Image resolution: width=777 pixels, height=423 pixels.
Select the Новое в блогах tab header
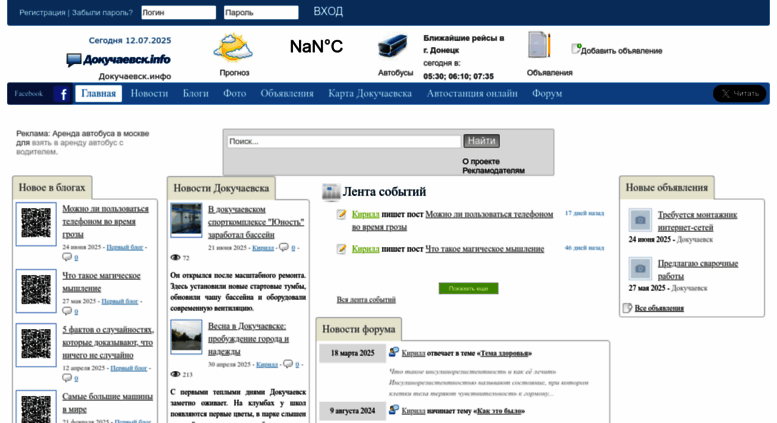[52, 187]
